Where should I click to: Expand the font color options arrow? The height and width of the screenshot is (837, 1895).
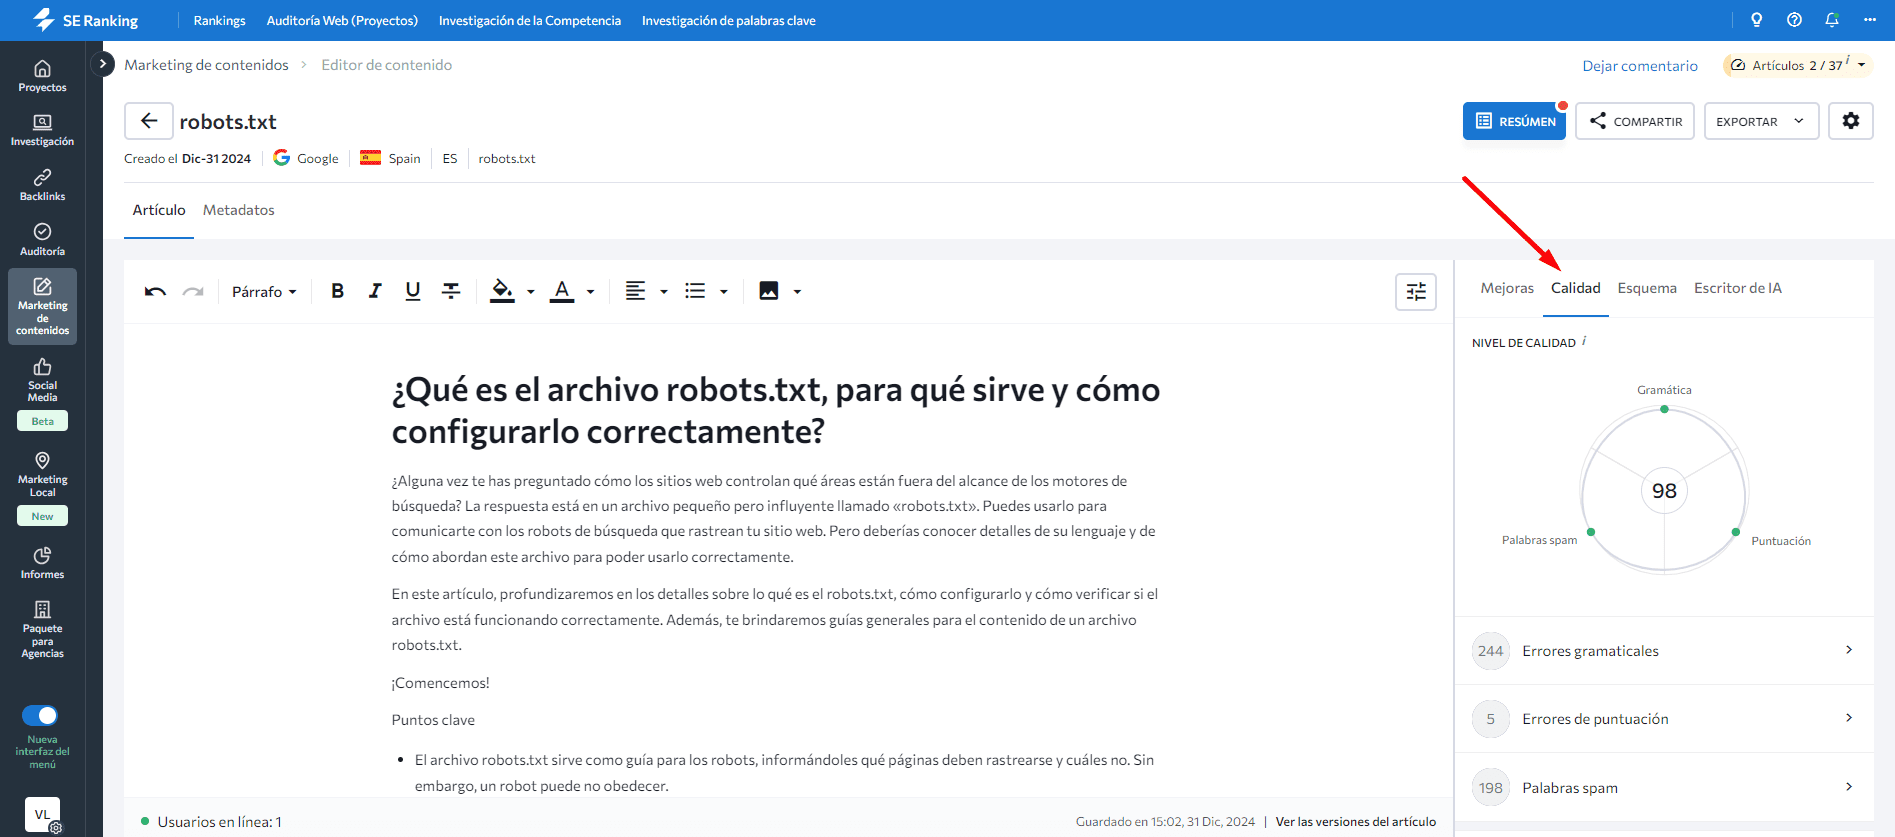[591, 292]
